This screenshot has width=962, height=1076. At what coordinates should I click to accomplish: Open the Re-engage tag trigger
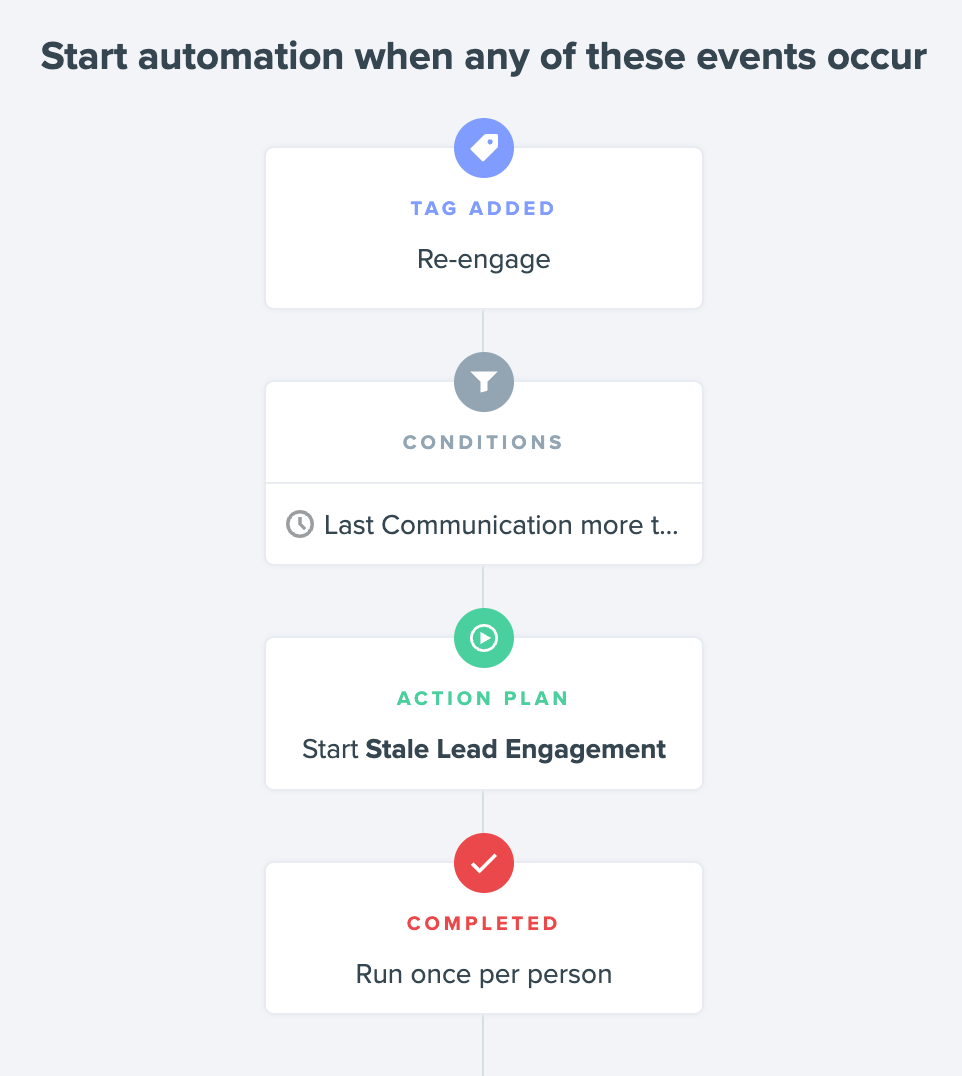click(484, 259)
